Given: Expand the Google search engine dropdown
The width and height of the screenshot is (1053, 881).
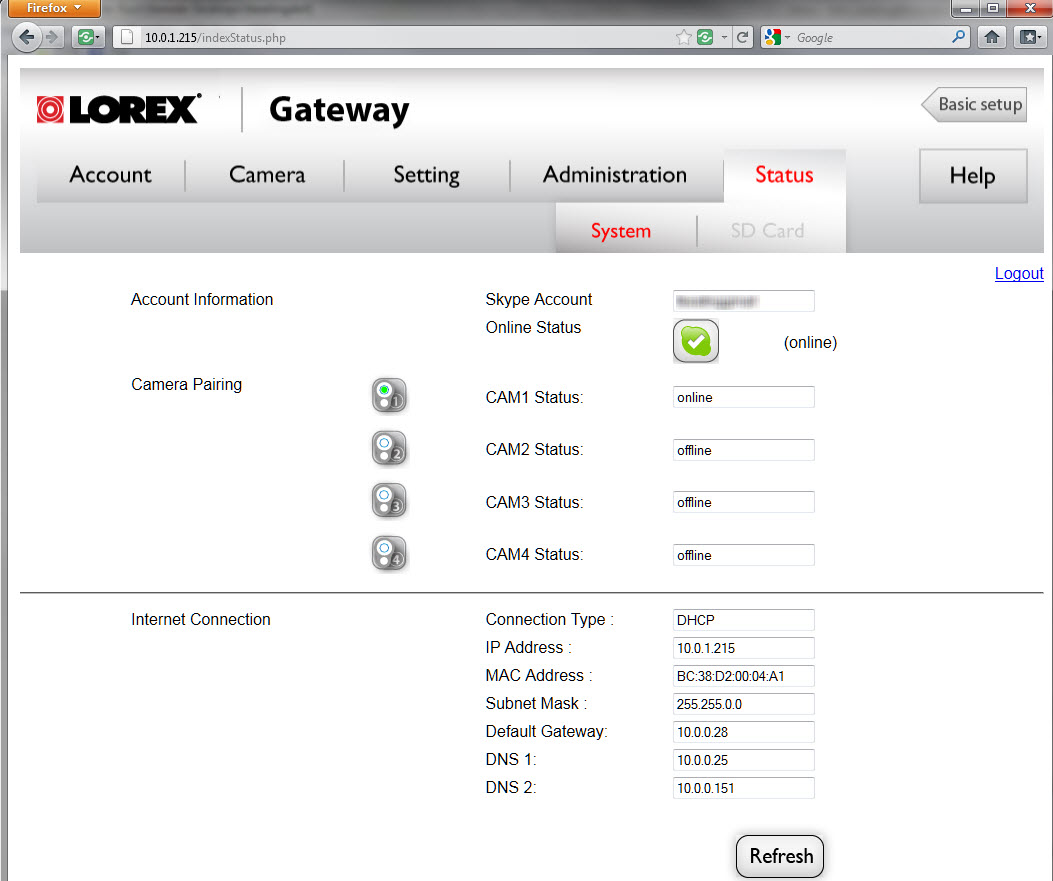Looking at the screenshot, I should (777, 38).
